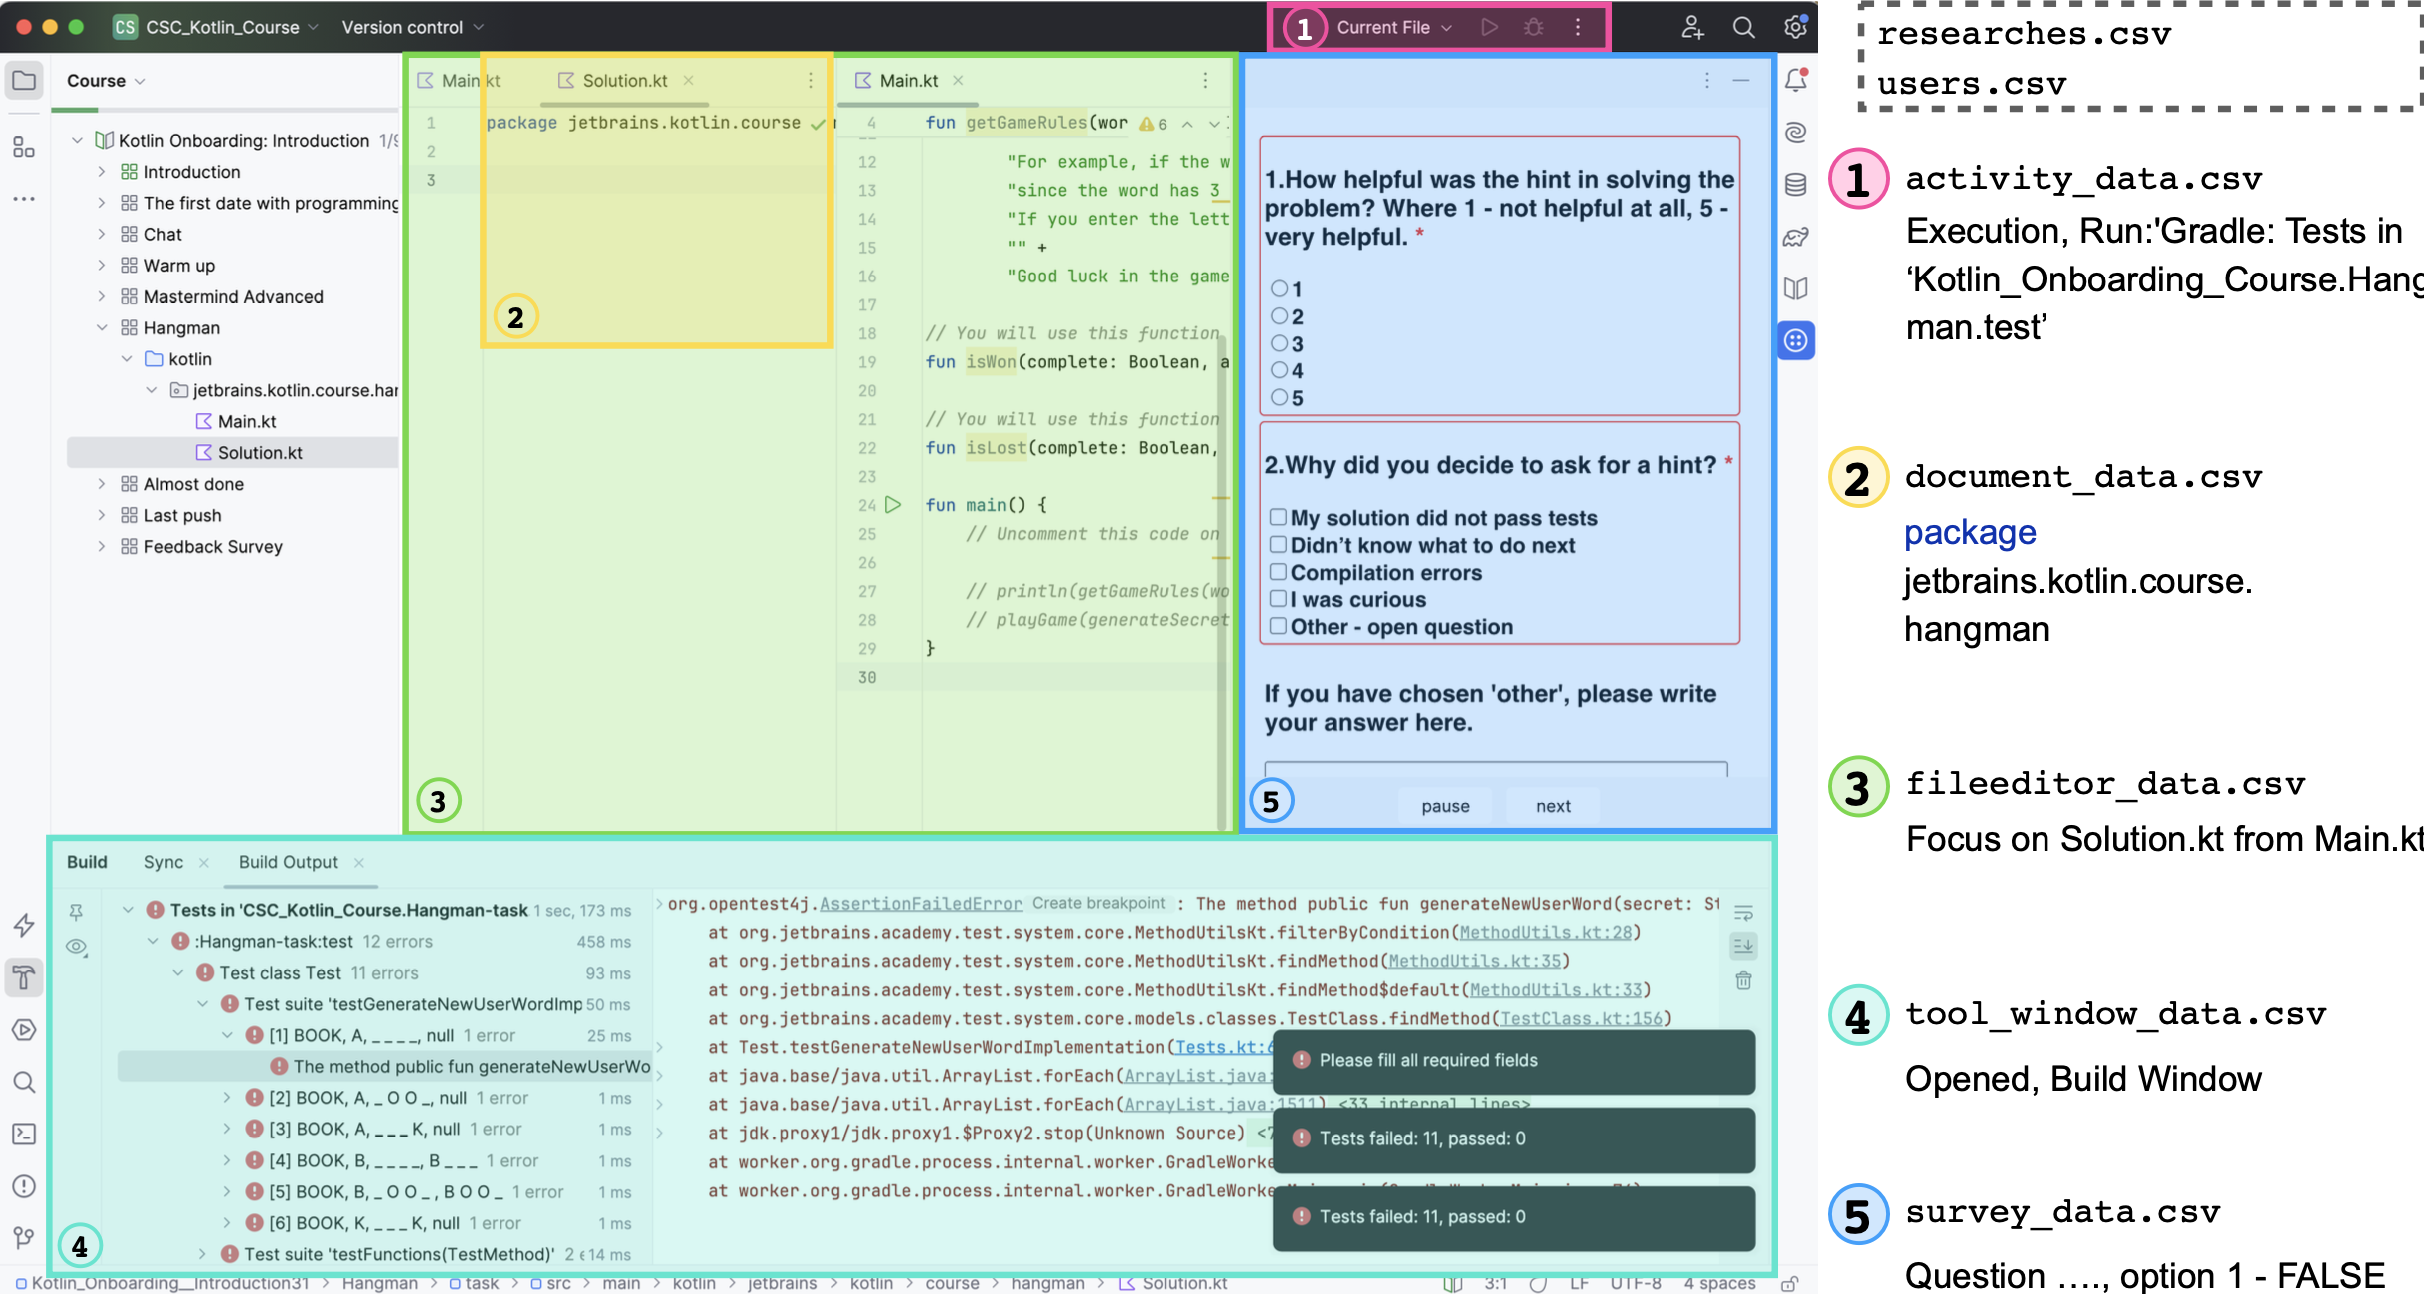The width and height of the screenshot is (2424, 1294).
Task: Expand the '[2] BOOK, A, _ O O _' test node
Action: tap(227, 1098)
